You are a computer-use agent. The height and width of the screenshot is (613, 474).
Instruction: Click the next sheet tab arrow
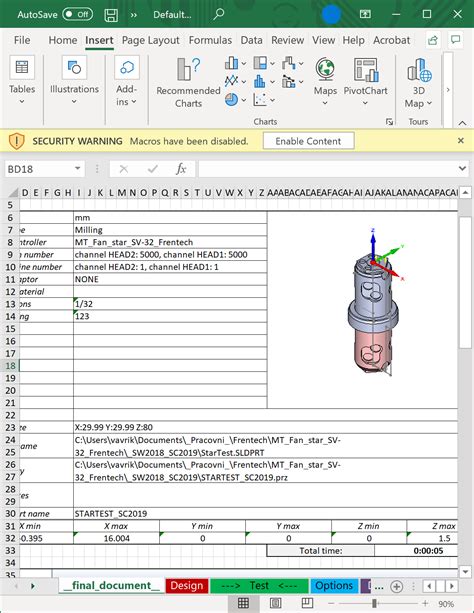pos(33,586)
